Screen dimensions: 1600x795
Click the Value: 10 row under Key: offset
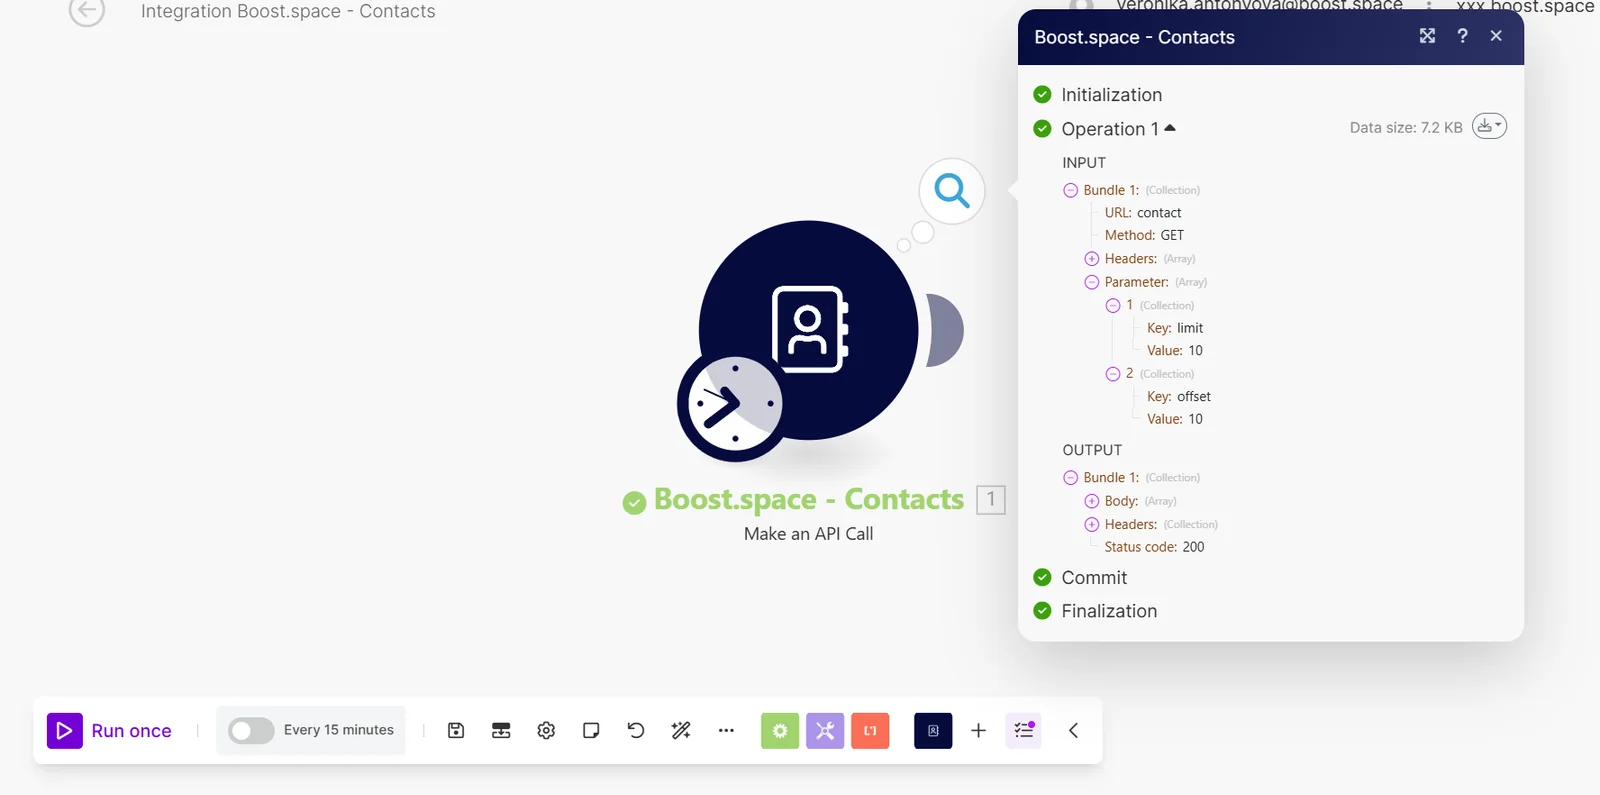[1175, 420]
